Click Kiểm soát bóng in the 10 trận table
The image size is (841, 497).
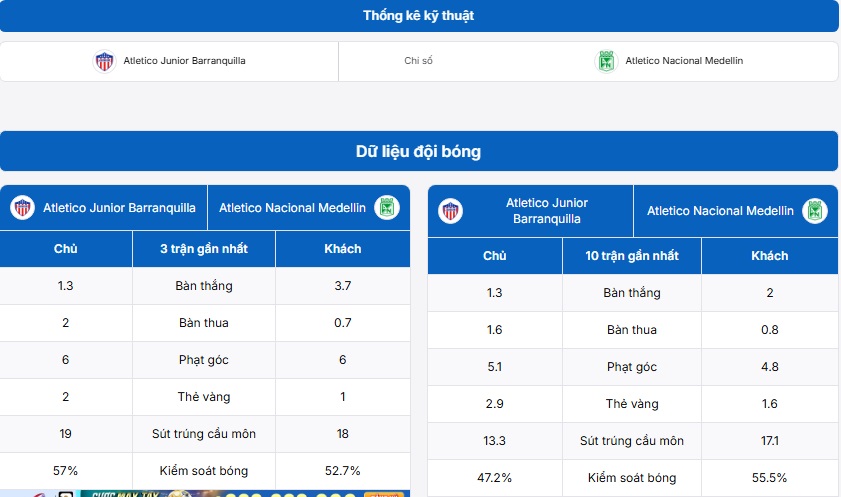tap(632, 478)
